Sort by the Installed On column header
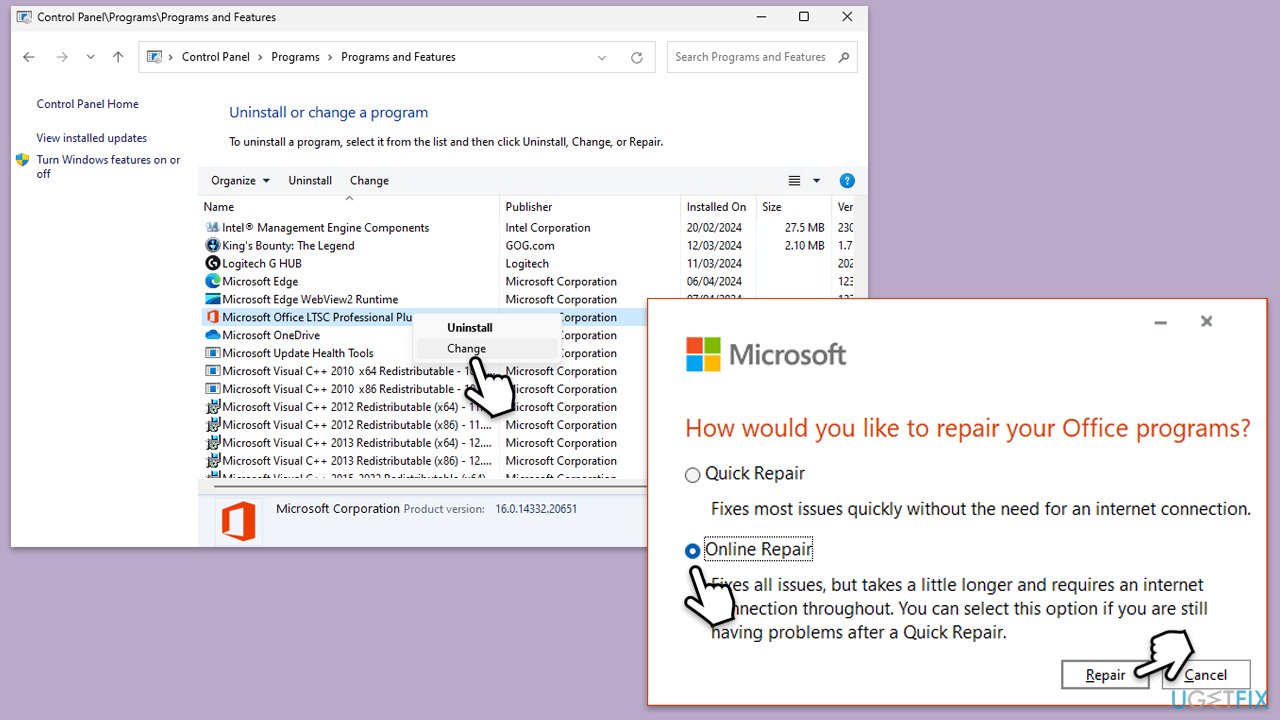Viewport: 1280px width, 720px height. tap(719, 207)
